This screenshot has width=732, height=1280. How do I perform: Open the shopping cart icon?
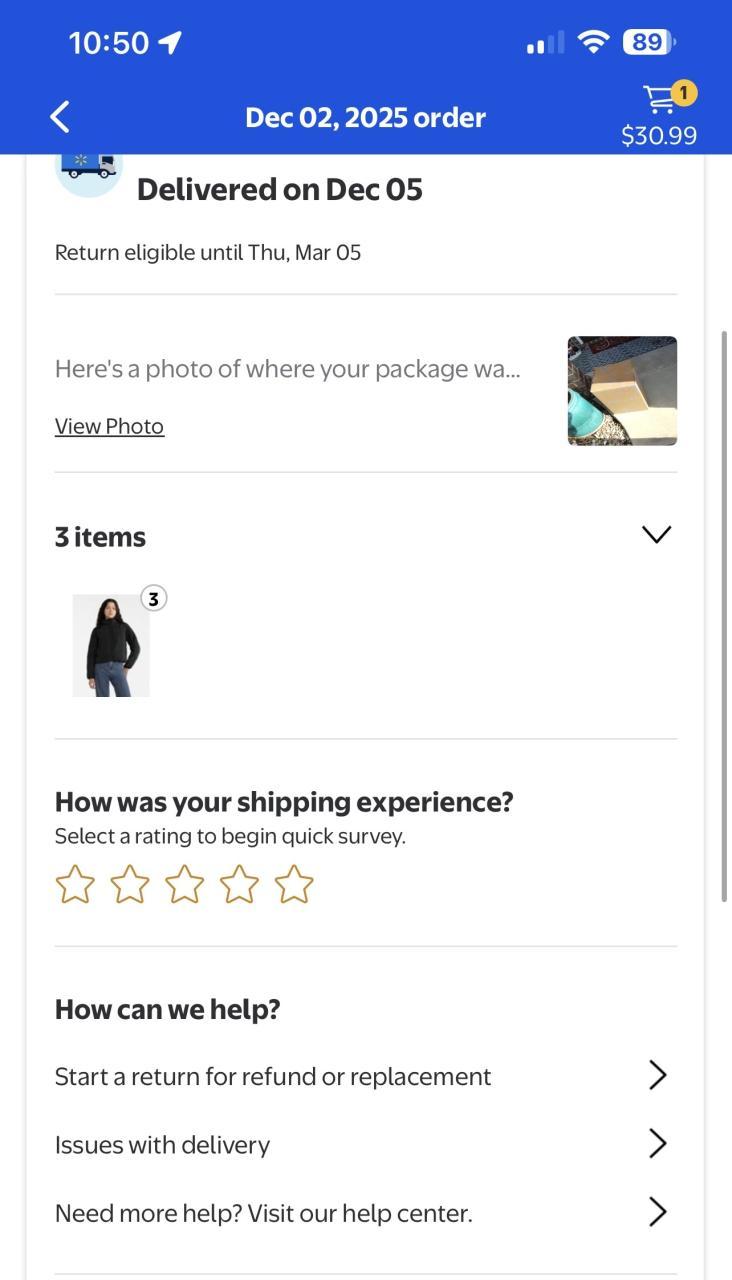660,100
